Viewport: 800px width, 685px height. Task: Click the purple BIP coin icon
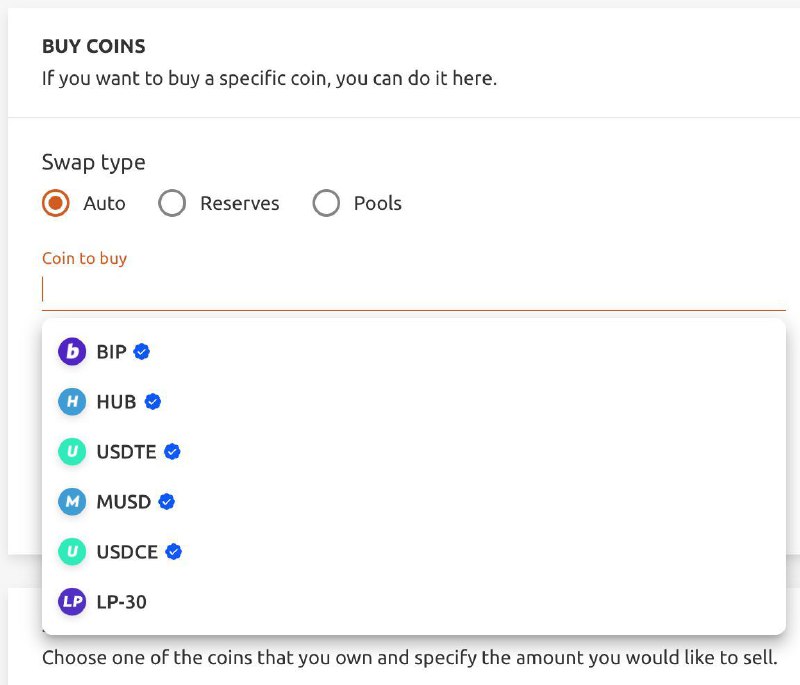[x=72, y=351]
